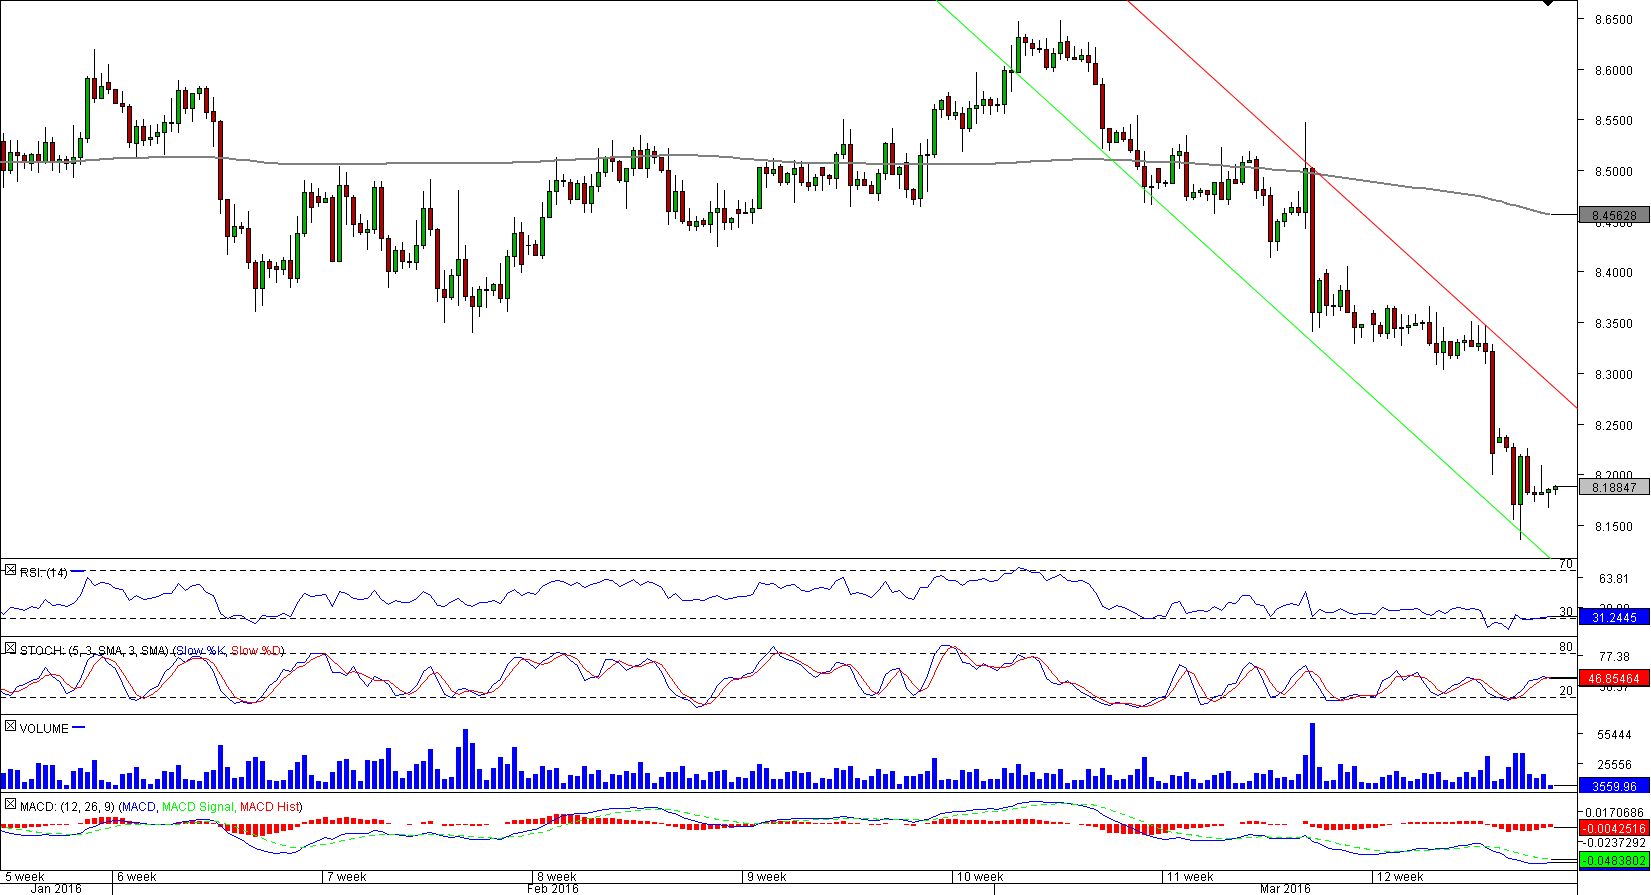1651x895 pixels.
Task: Click the 10 week time axis marker
Action: pos(980,877)
